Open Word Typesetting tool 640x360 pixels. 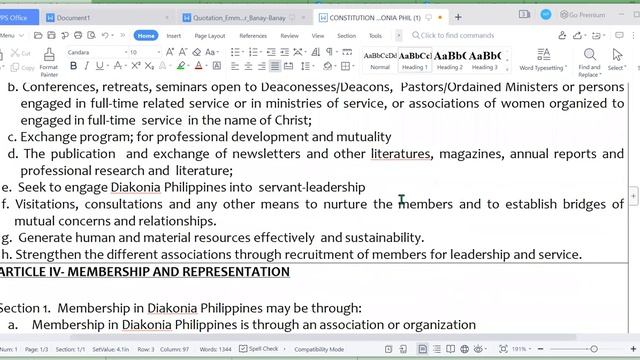click(543, 59)
